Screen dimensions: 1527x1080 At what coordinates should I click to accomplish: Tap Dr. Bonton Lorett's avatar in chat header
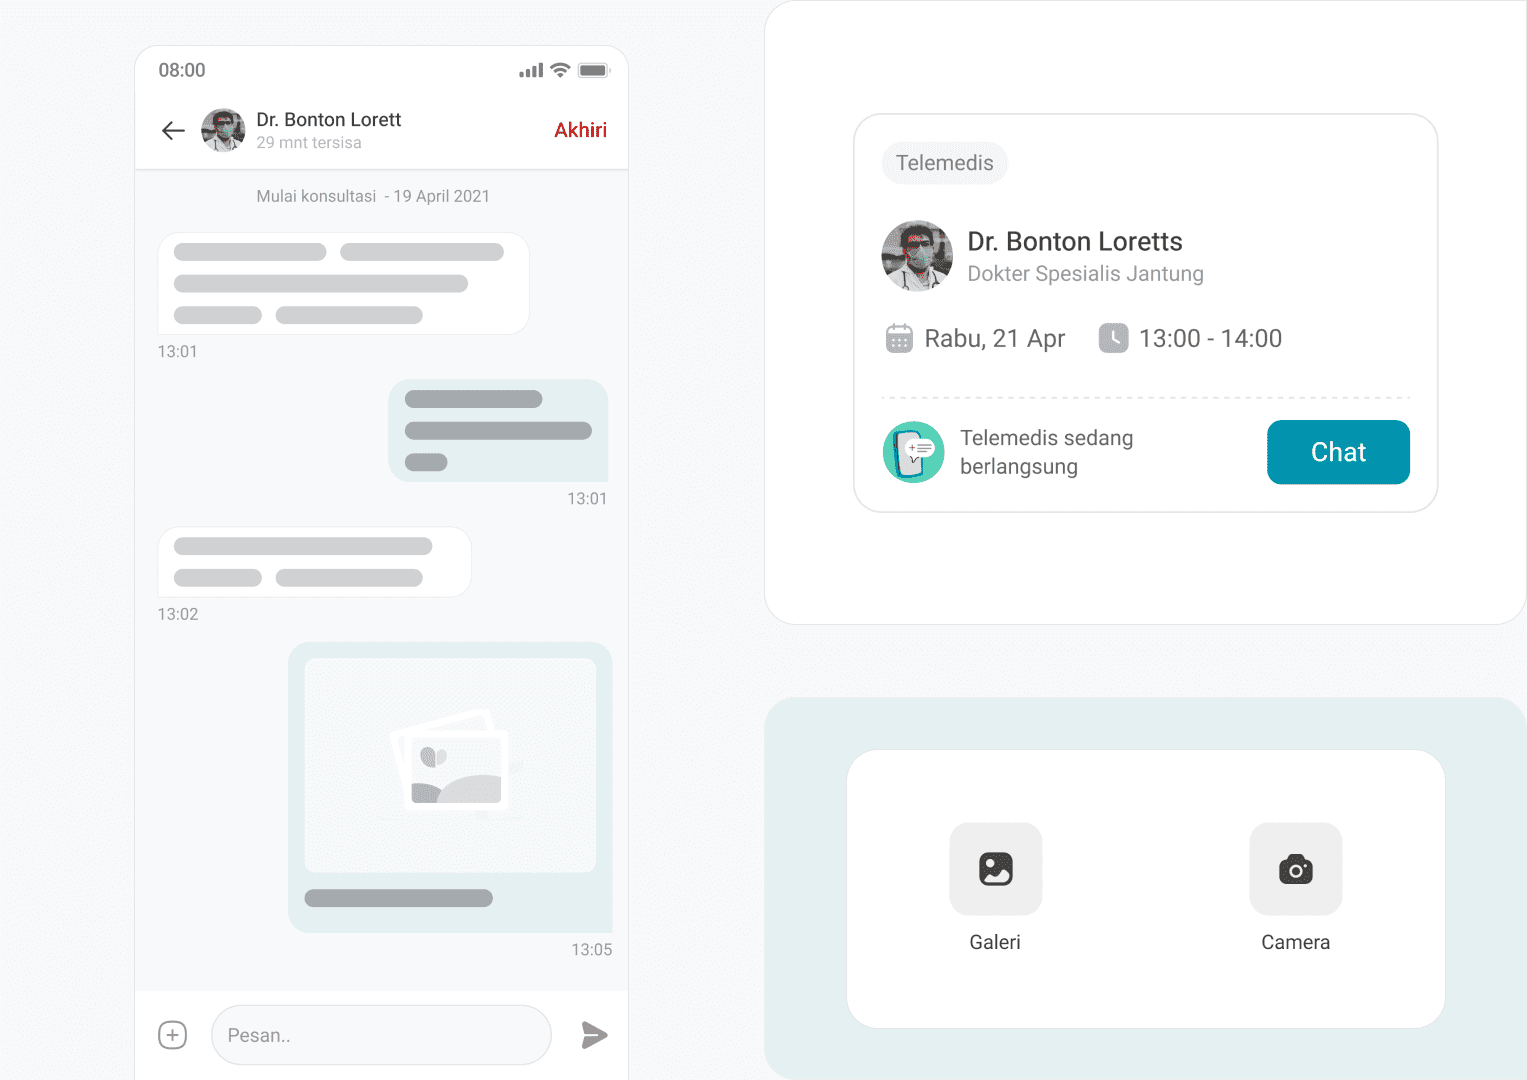pyautogui.click(x=223, y=130)
